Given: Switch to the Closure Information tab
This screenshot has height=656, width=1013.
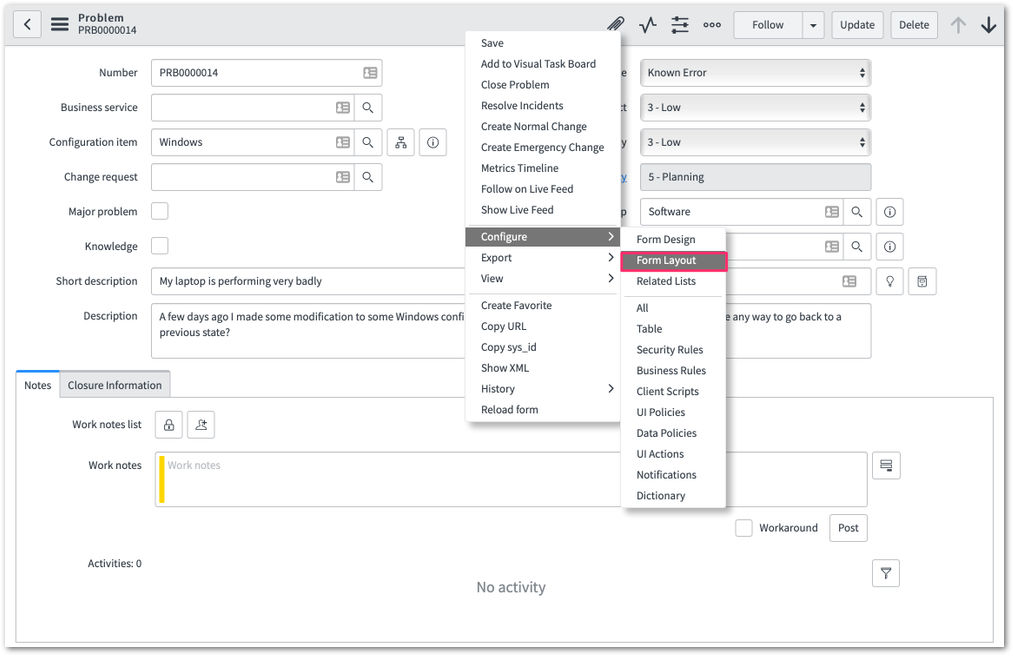Looking at the screenshot, I should click(115, 385).
